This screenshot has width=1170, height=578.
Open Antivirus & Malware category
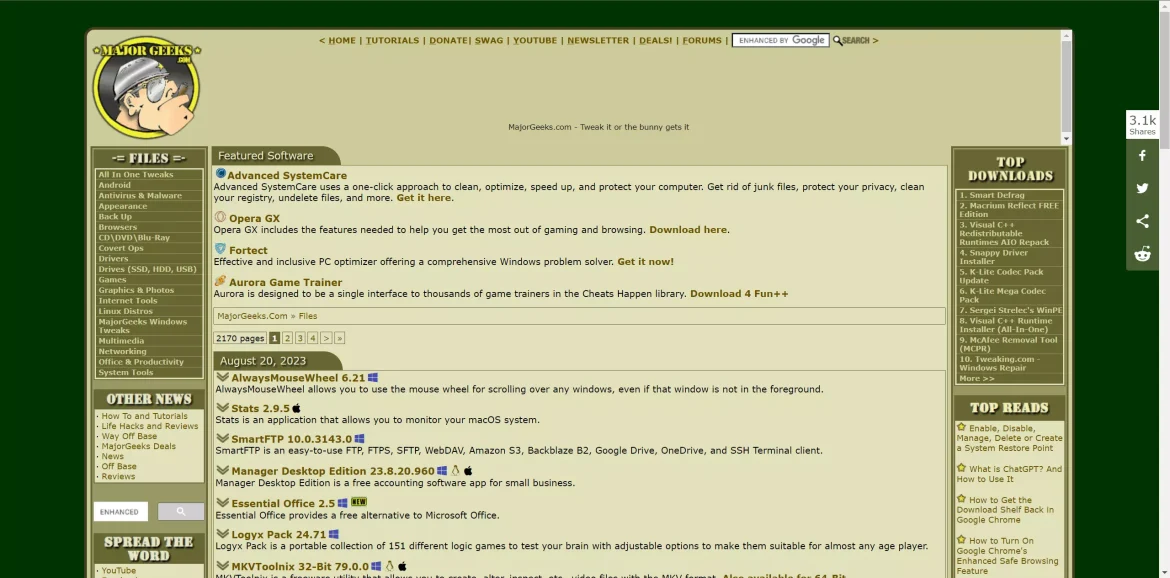point(140,195)
